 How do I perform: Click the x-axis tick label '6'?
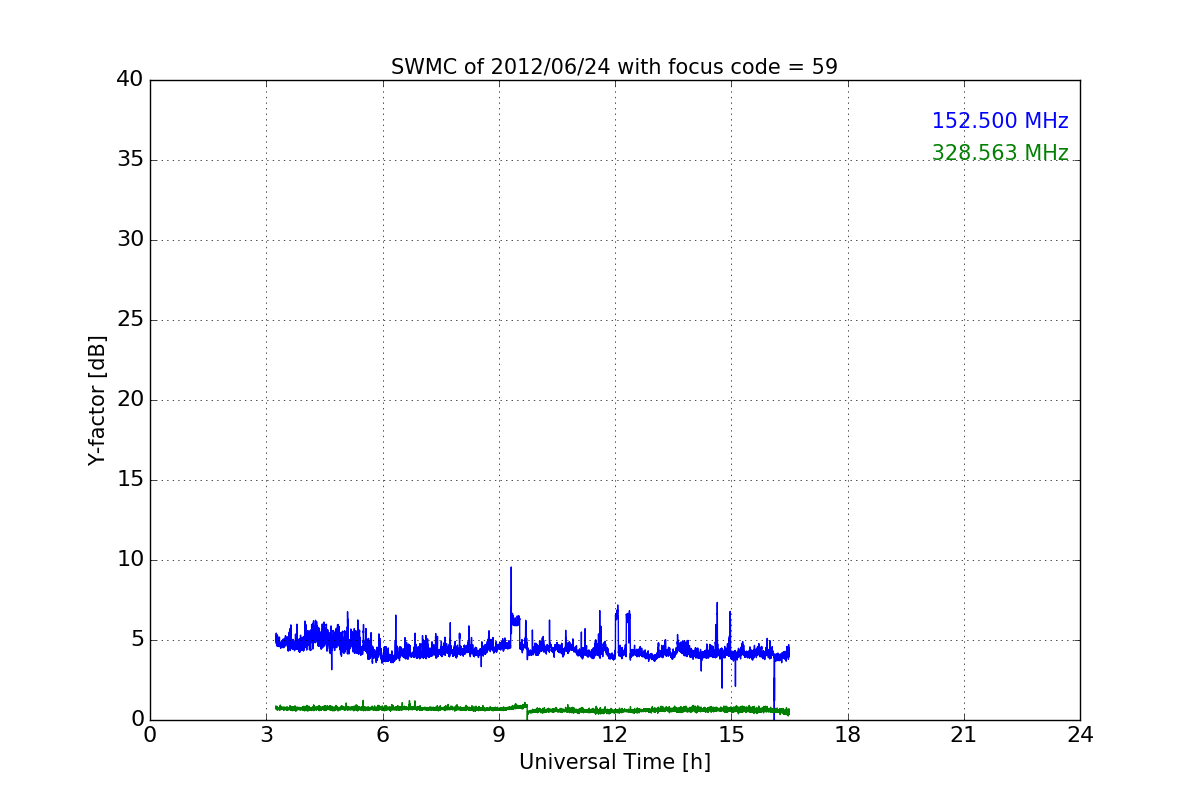(382, 735)
